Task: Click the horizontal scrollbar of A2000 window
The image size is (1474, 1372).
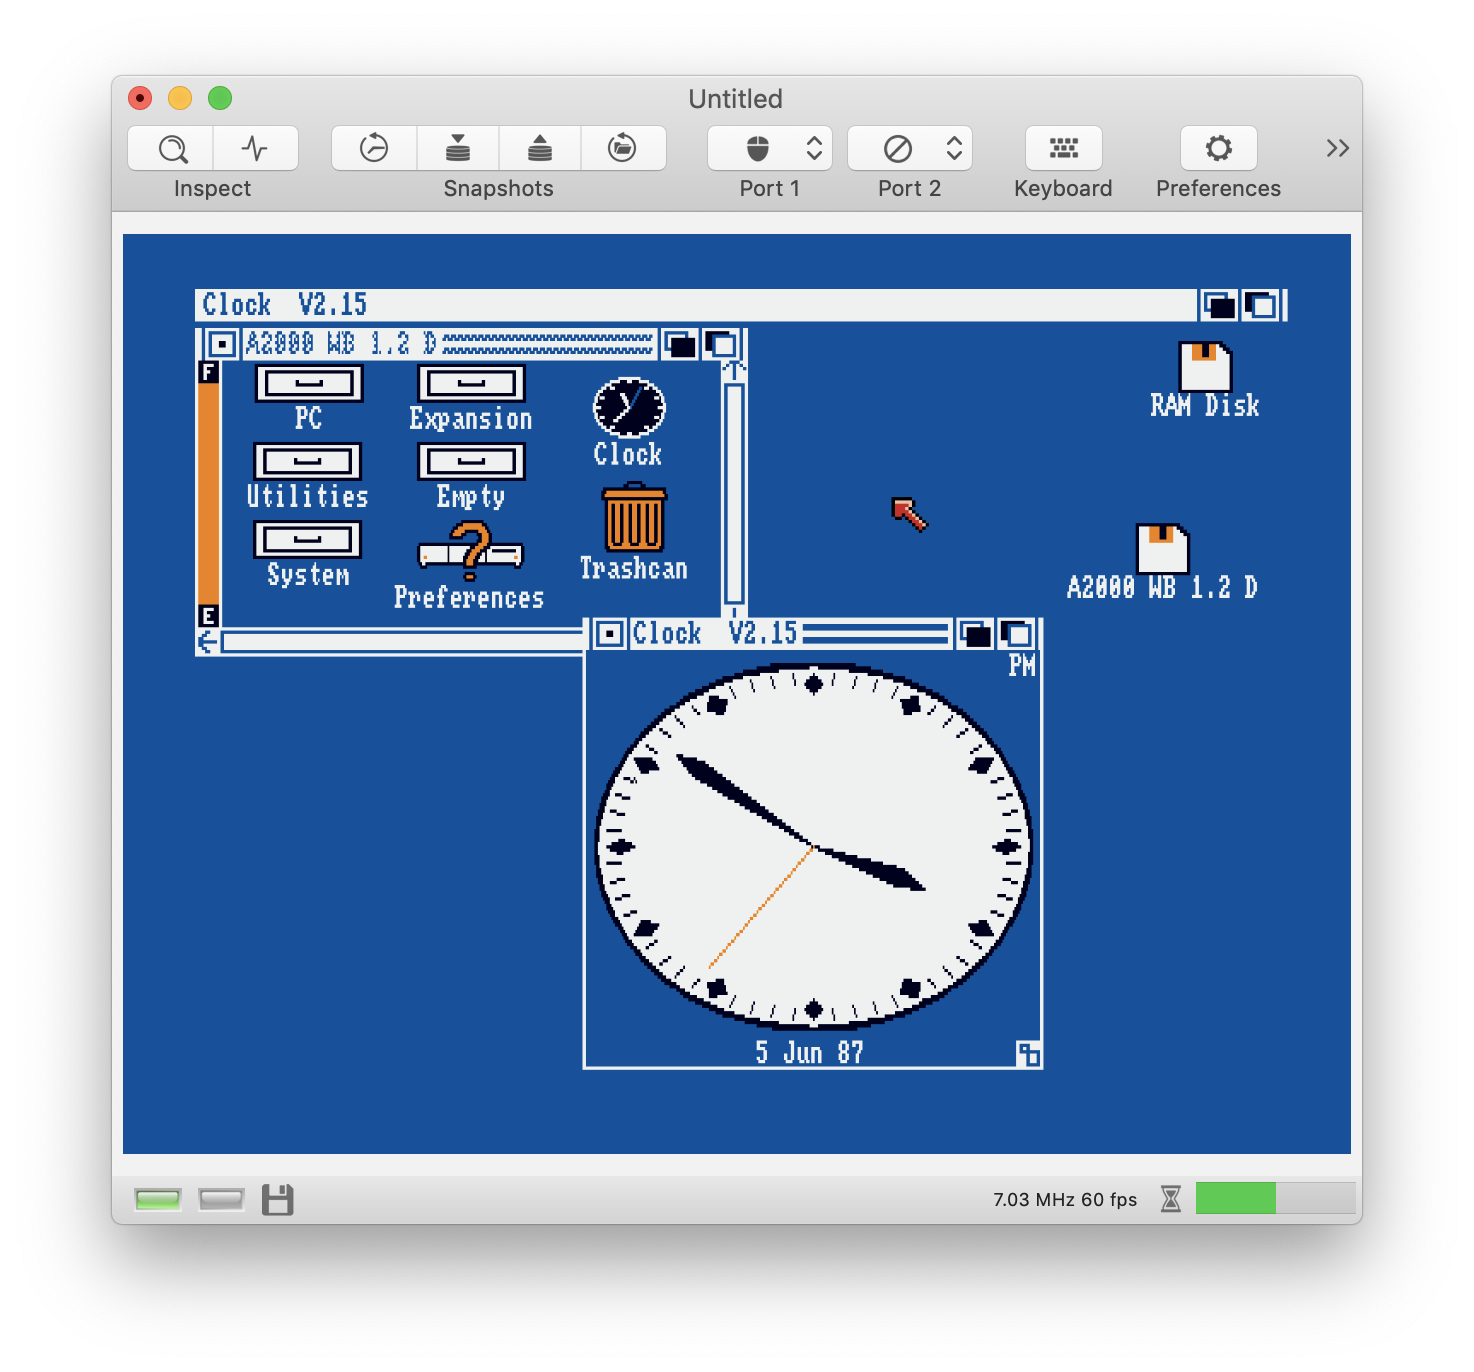Action: tap(402, 642)
